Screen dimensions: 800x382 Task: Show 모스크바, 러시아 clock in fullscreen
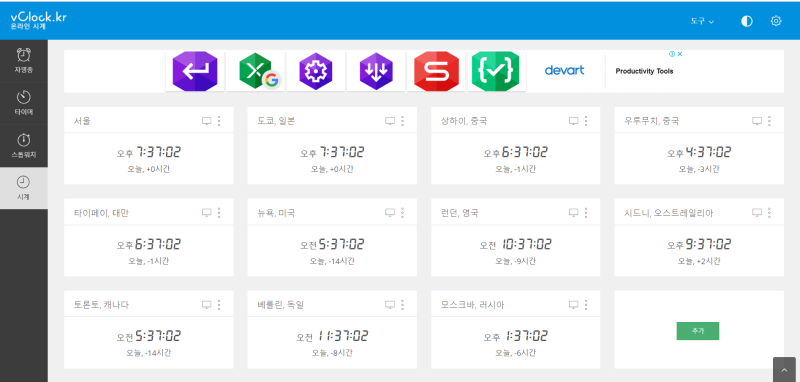573,304
